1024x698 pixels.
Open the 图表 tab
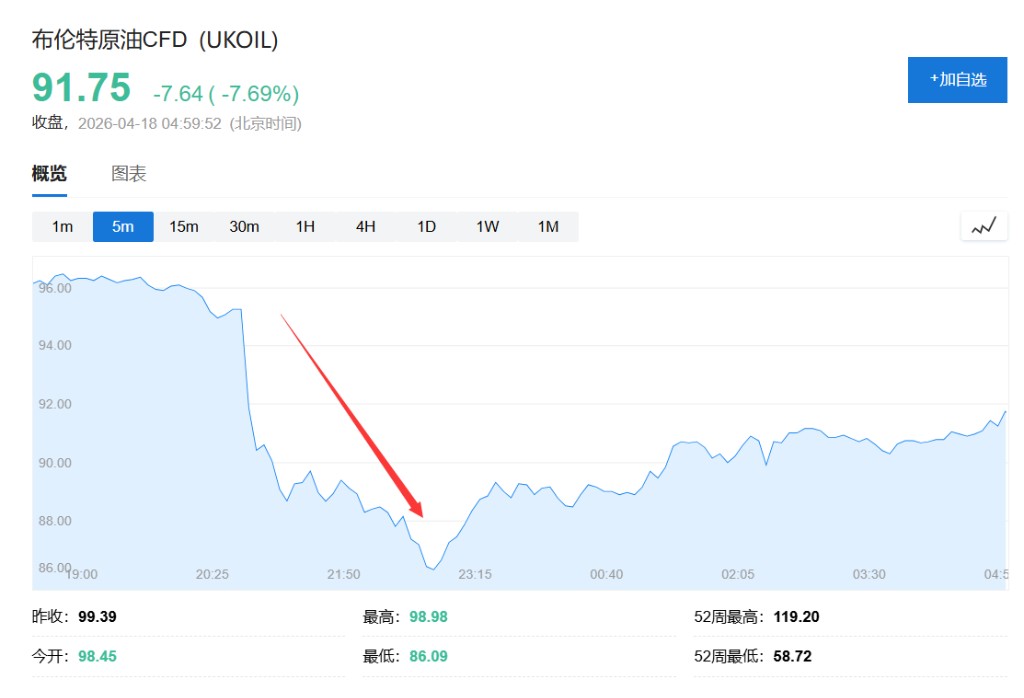129,174
